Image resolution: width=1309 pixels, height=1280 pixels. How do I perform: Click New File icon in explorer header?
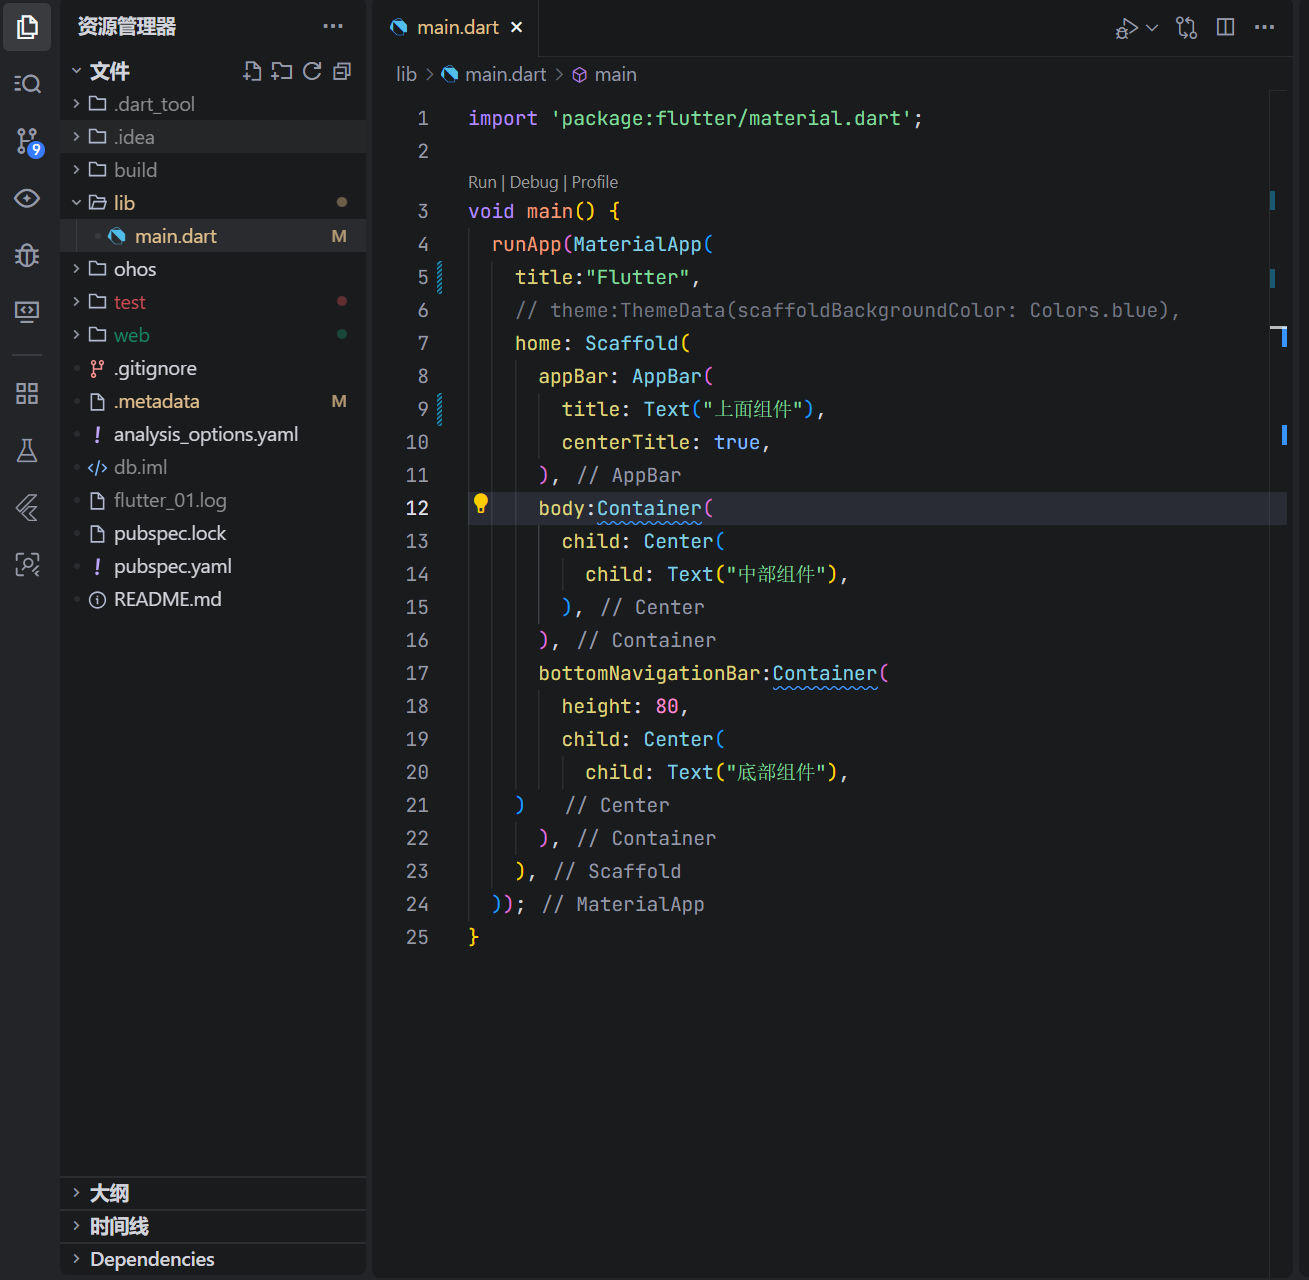pyautogui.click(x=252, y=71)
